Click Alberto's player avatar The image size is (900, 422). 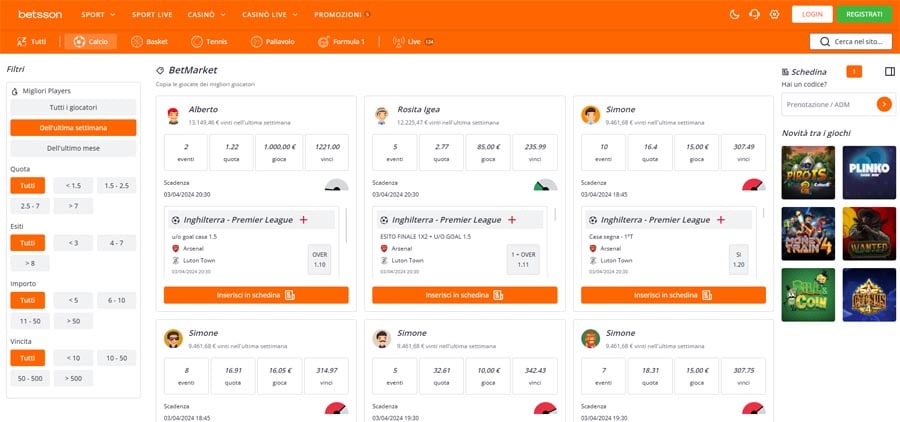click(x=173, y=115)
